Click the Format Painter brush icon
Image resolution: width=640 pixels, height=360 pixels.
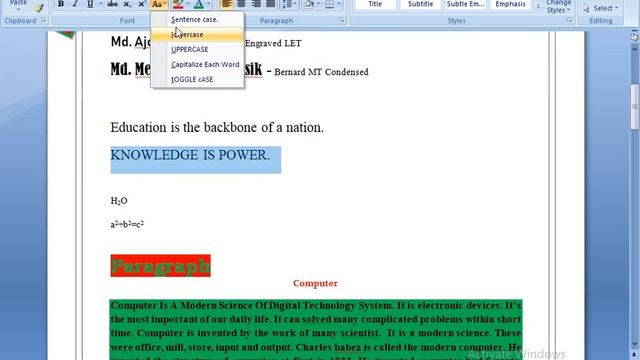[x=39, y=8]
